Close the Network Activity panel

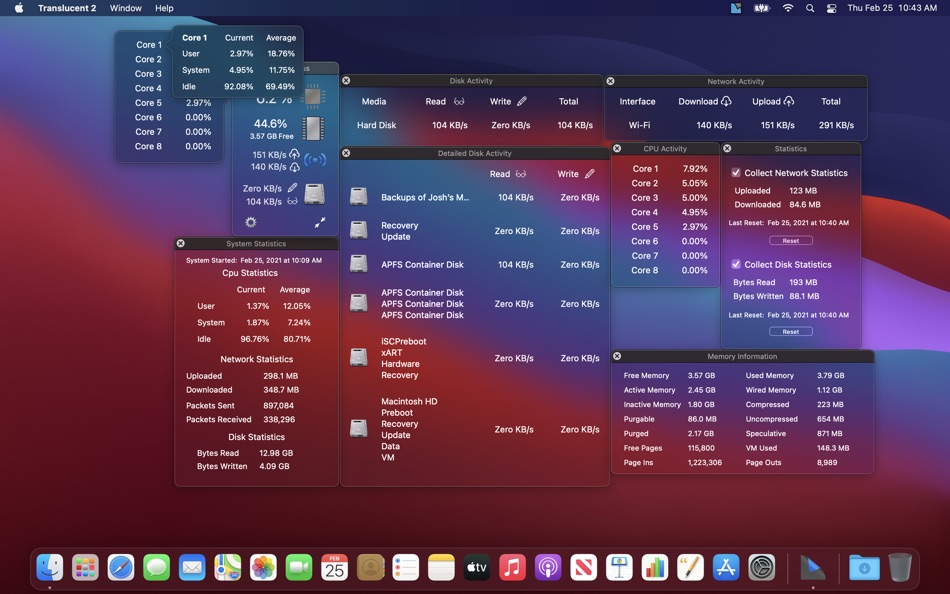(x=610, y=81)
